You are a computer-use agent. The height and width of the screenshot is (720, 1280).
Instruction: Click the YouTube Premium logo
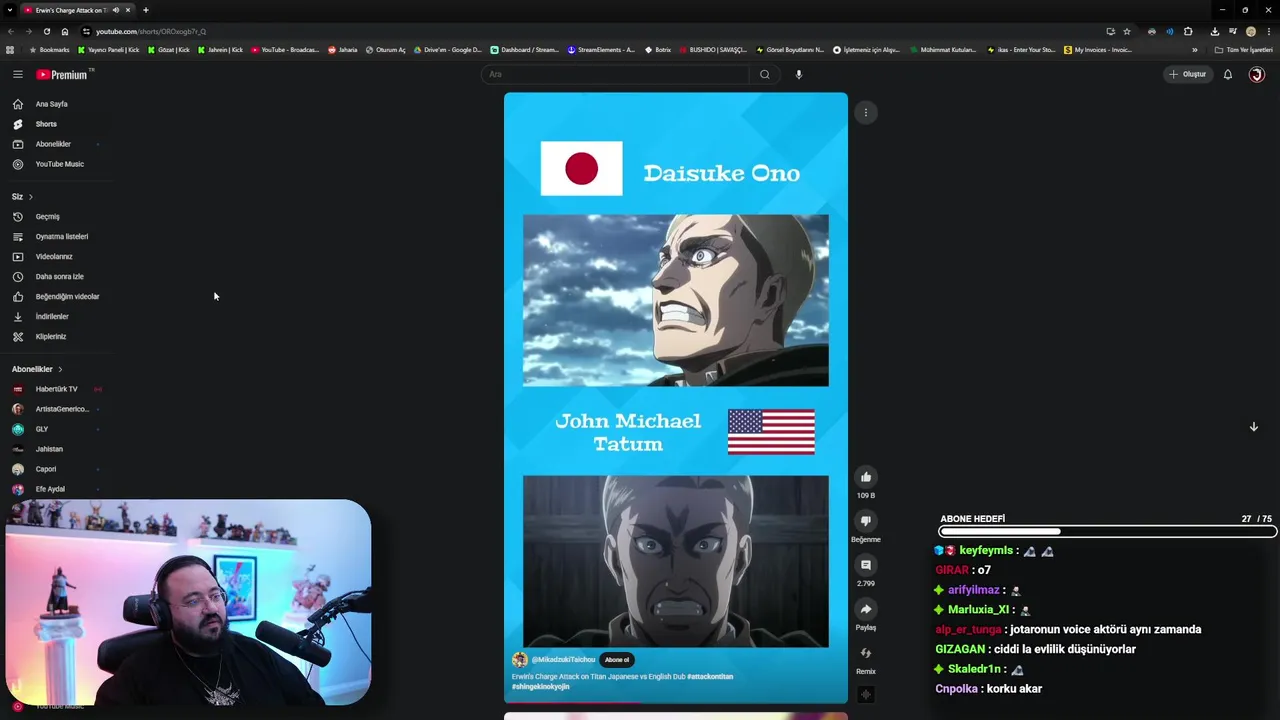point(64,74)
